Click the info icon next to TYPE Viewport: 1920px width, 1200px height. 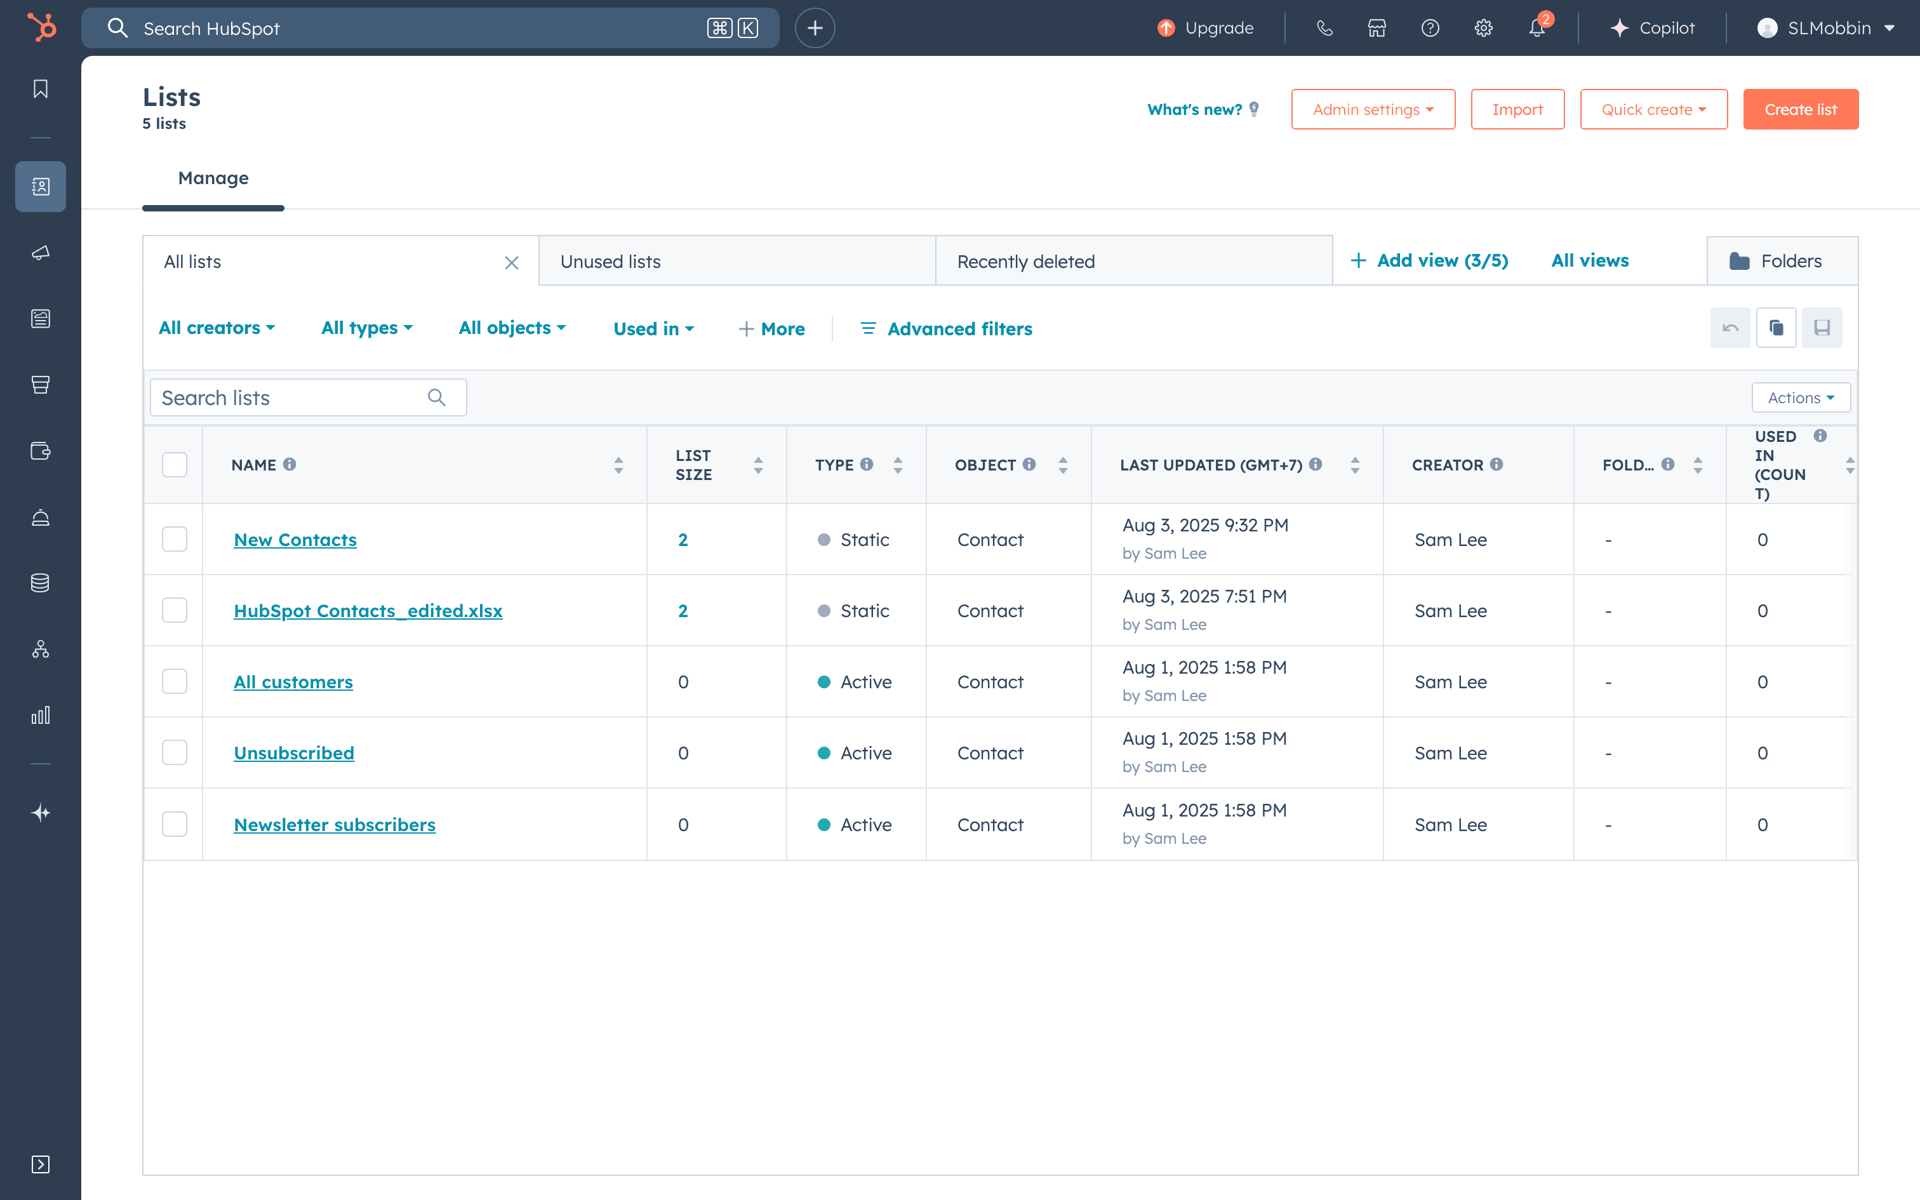coord(867,464)
